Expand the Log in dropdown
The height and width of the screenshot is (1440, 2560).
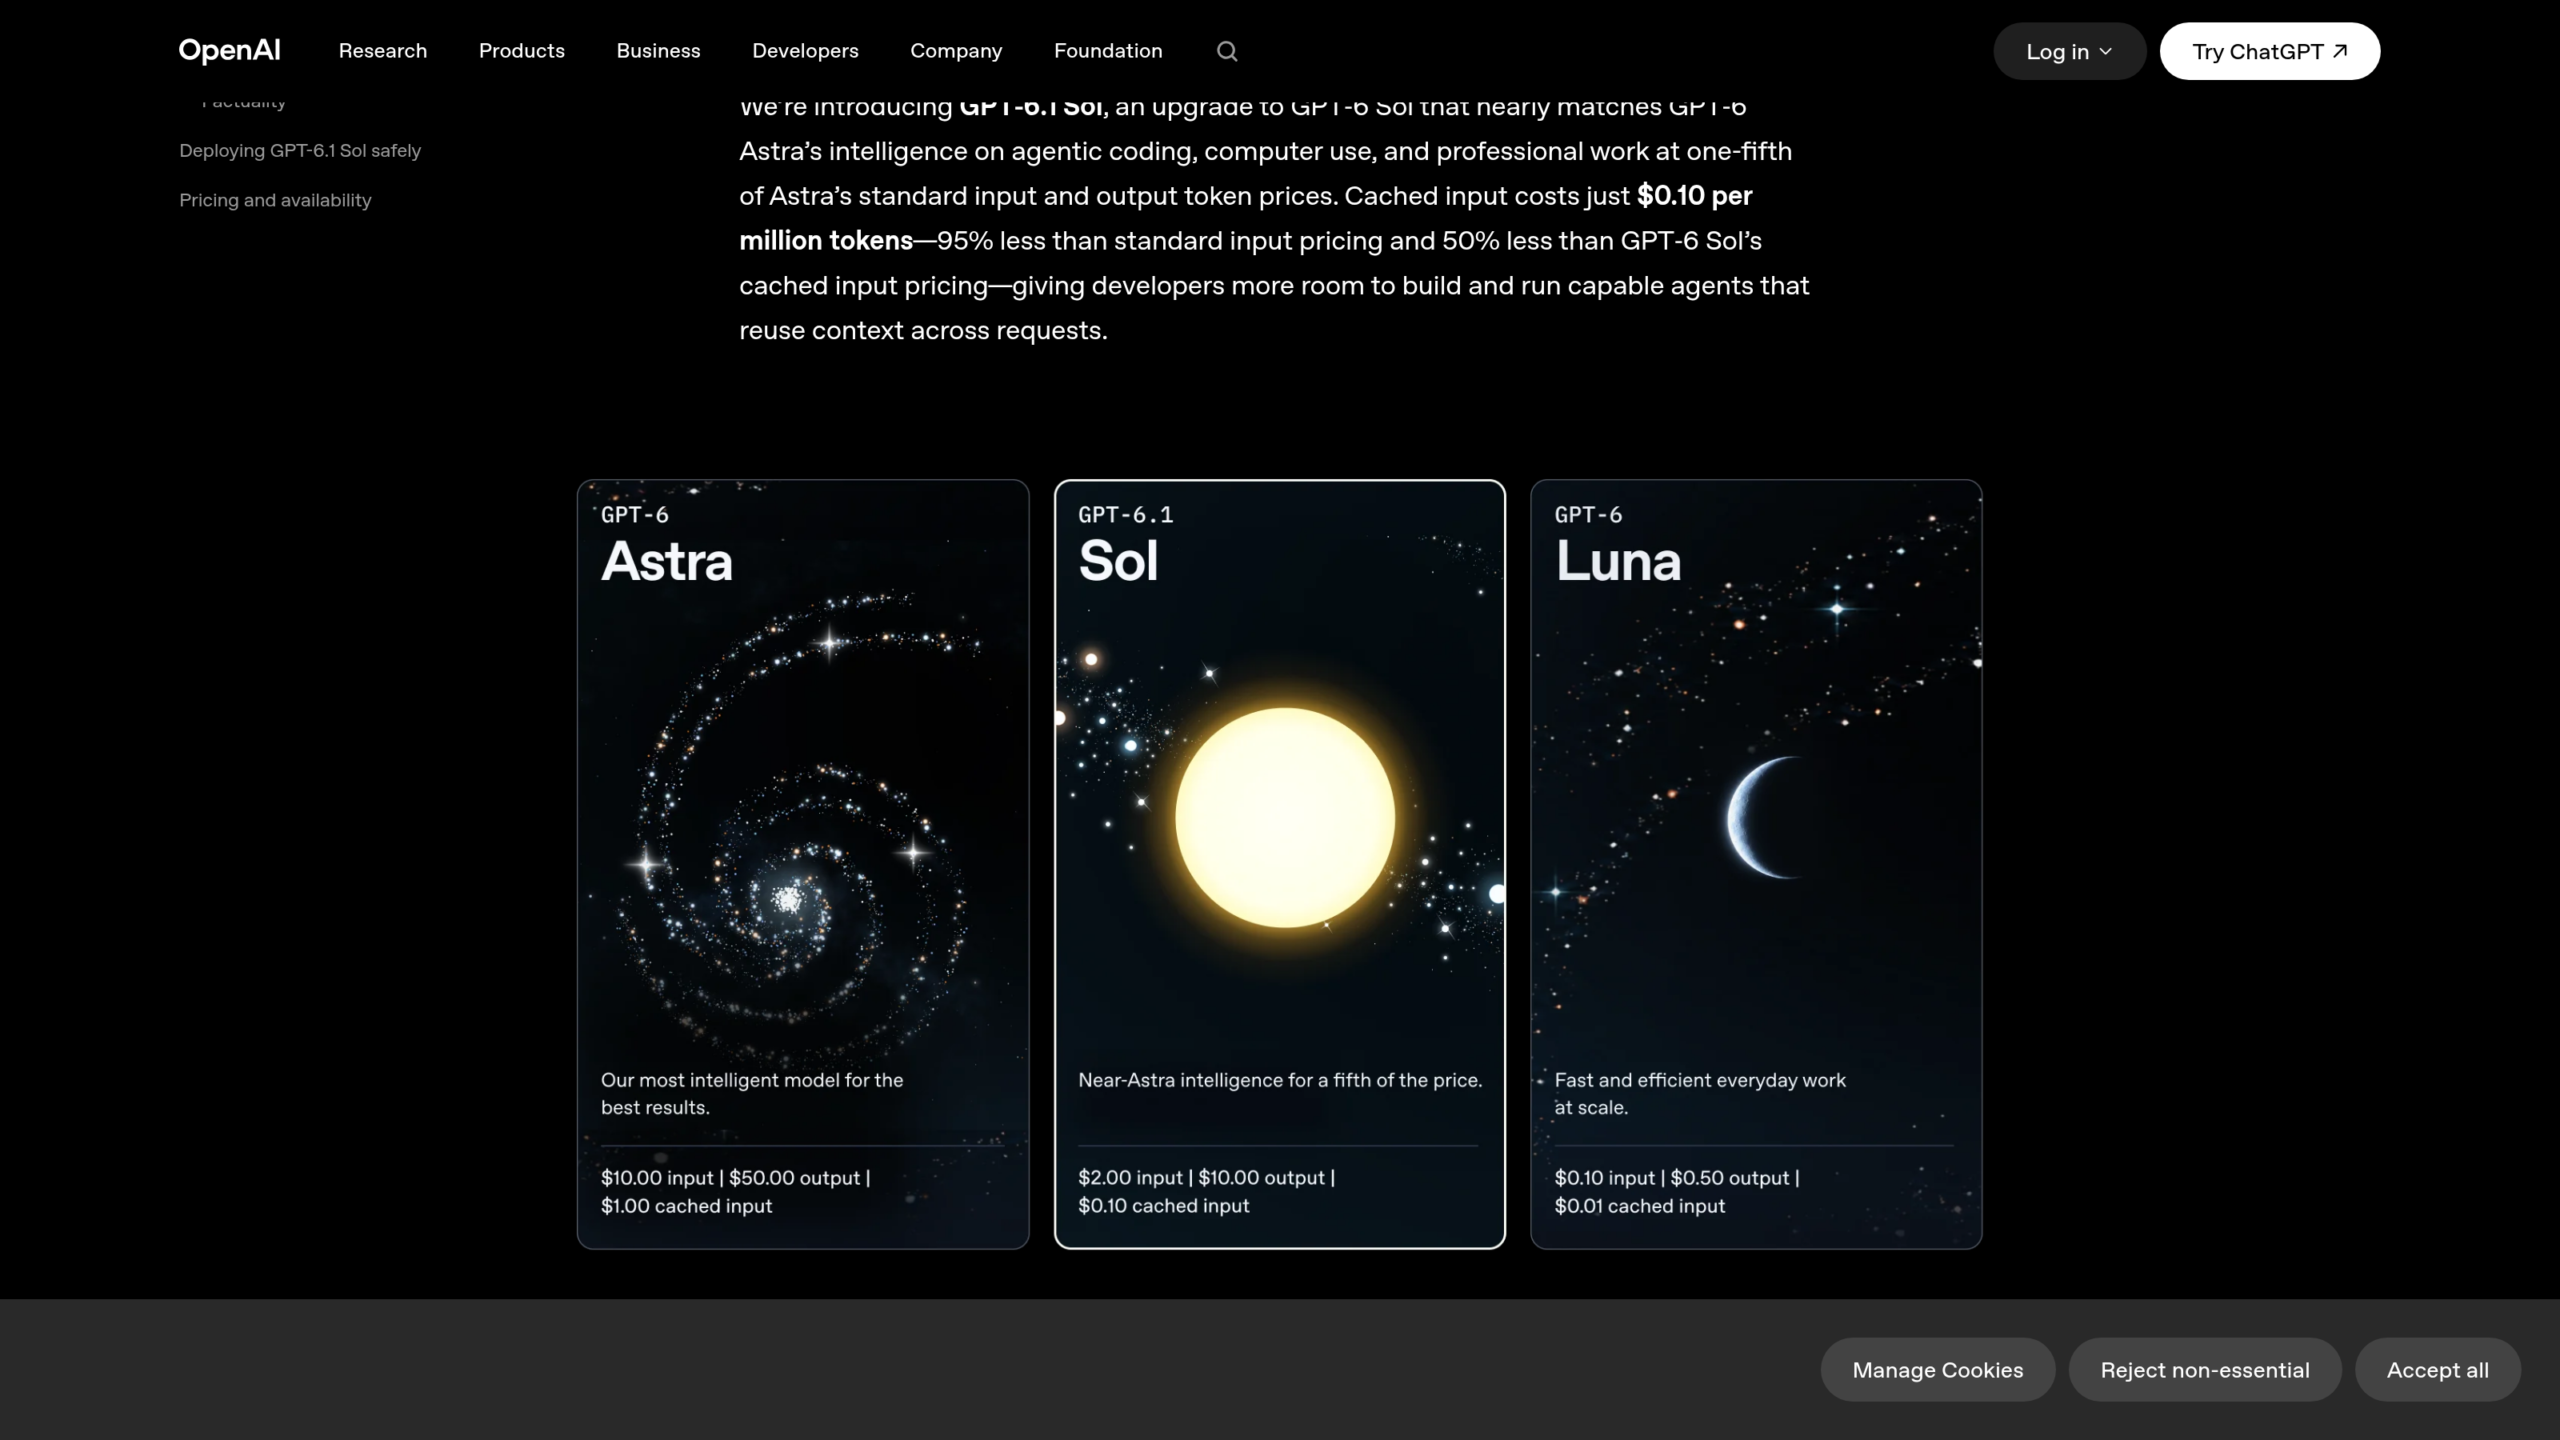point(2069,51)
